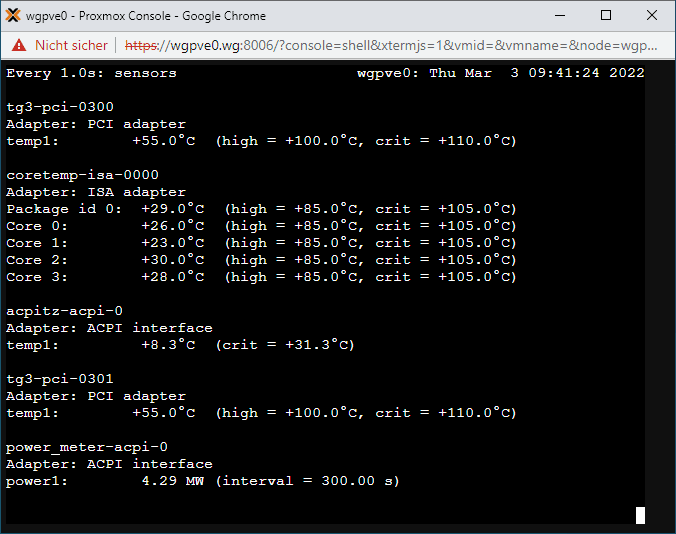
Task: Click the 'power_meter-acpi-0' sensor name
Action: [87, 447]
